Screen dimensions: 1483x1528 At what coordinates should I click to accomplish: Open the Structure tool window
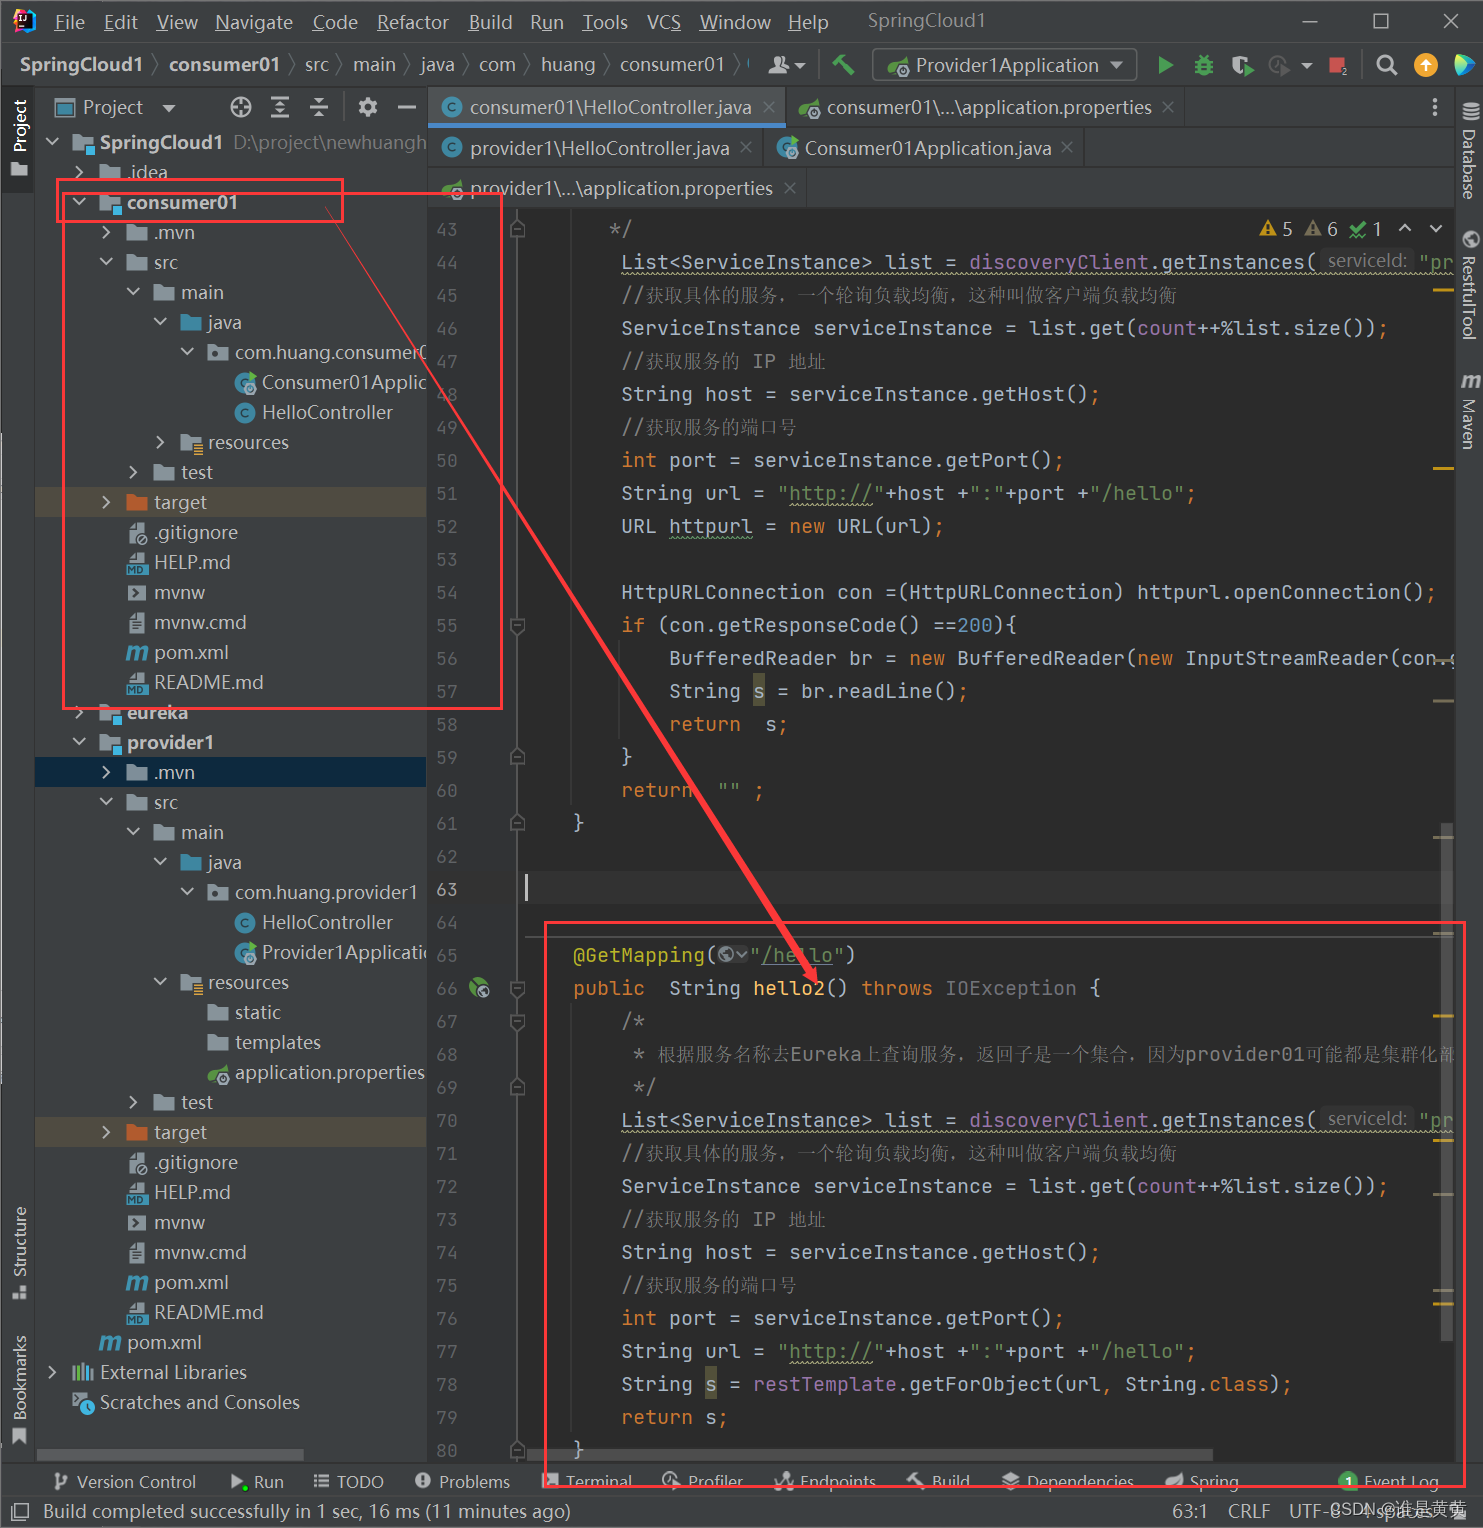[20, 1253]
